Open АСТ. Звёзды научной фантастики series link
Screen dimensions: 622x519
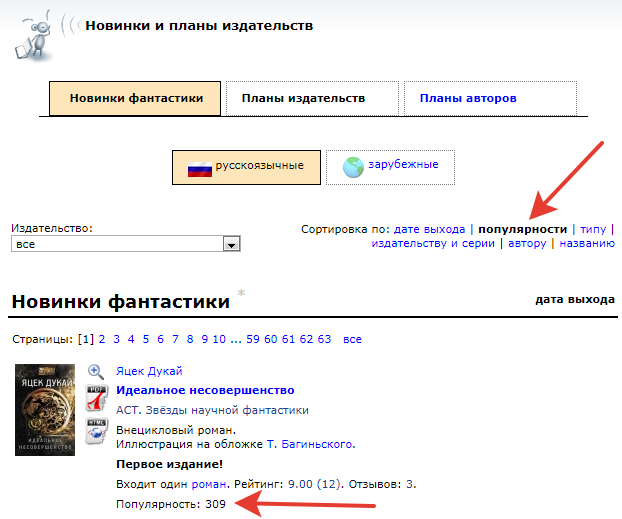(x=212, y=410)
